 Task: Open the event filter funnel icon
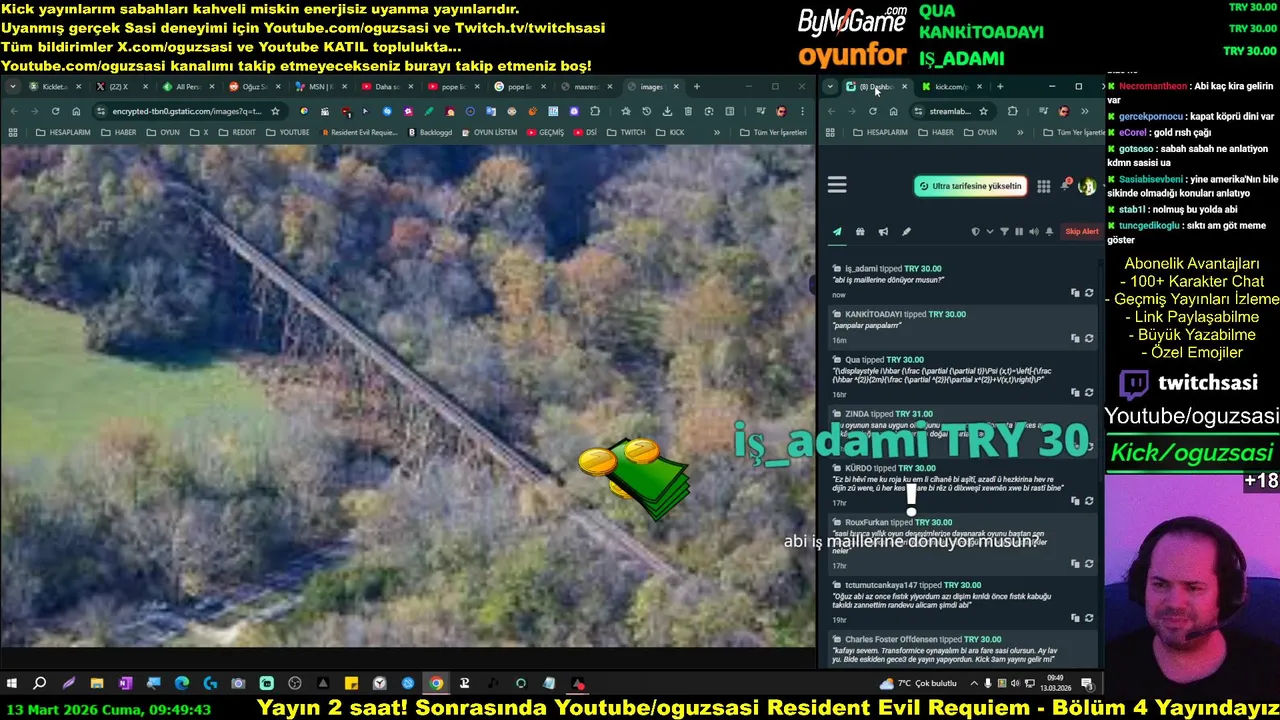1005,232
